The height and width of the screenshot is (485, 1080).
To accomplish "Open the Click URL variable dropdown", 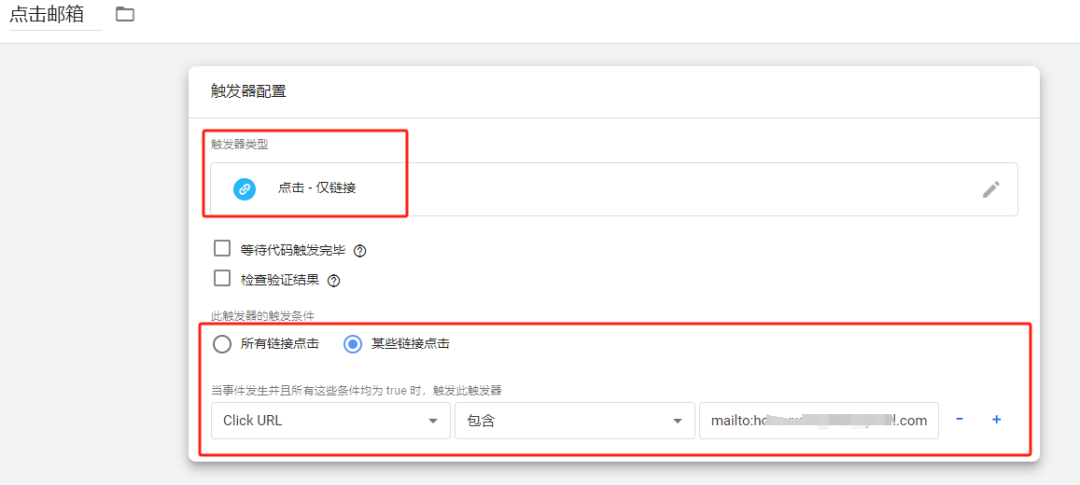I will [331, 420].
